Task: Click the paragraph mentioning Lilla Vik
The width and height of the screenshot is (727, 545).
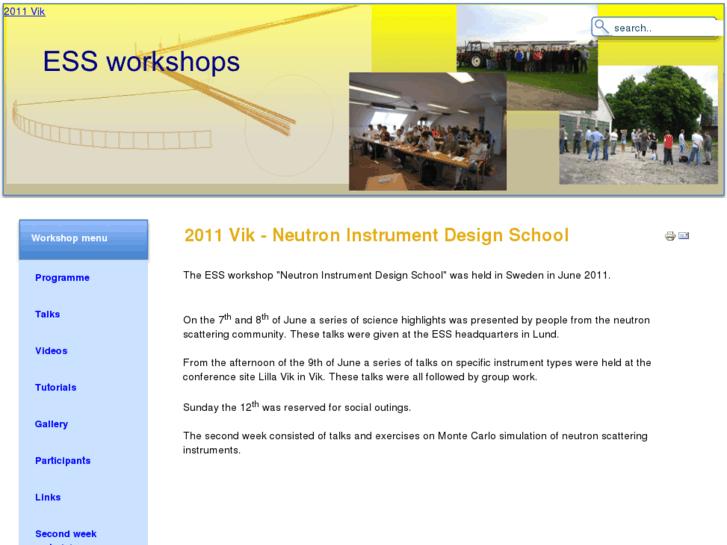Action: [417, 370]
